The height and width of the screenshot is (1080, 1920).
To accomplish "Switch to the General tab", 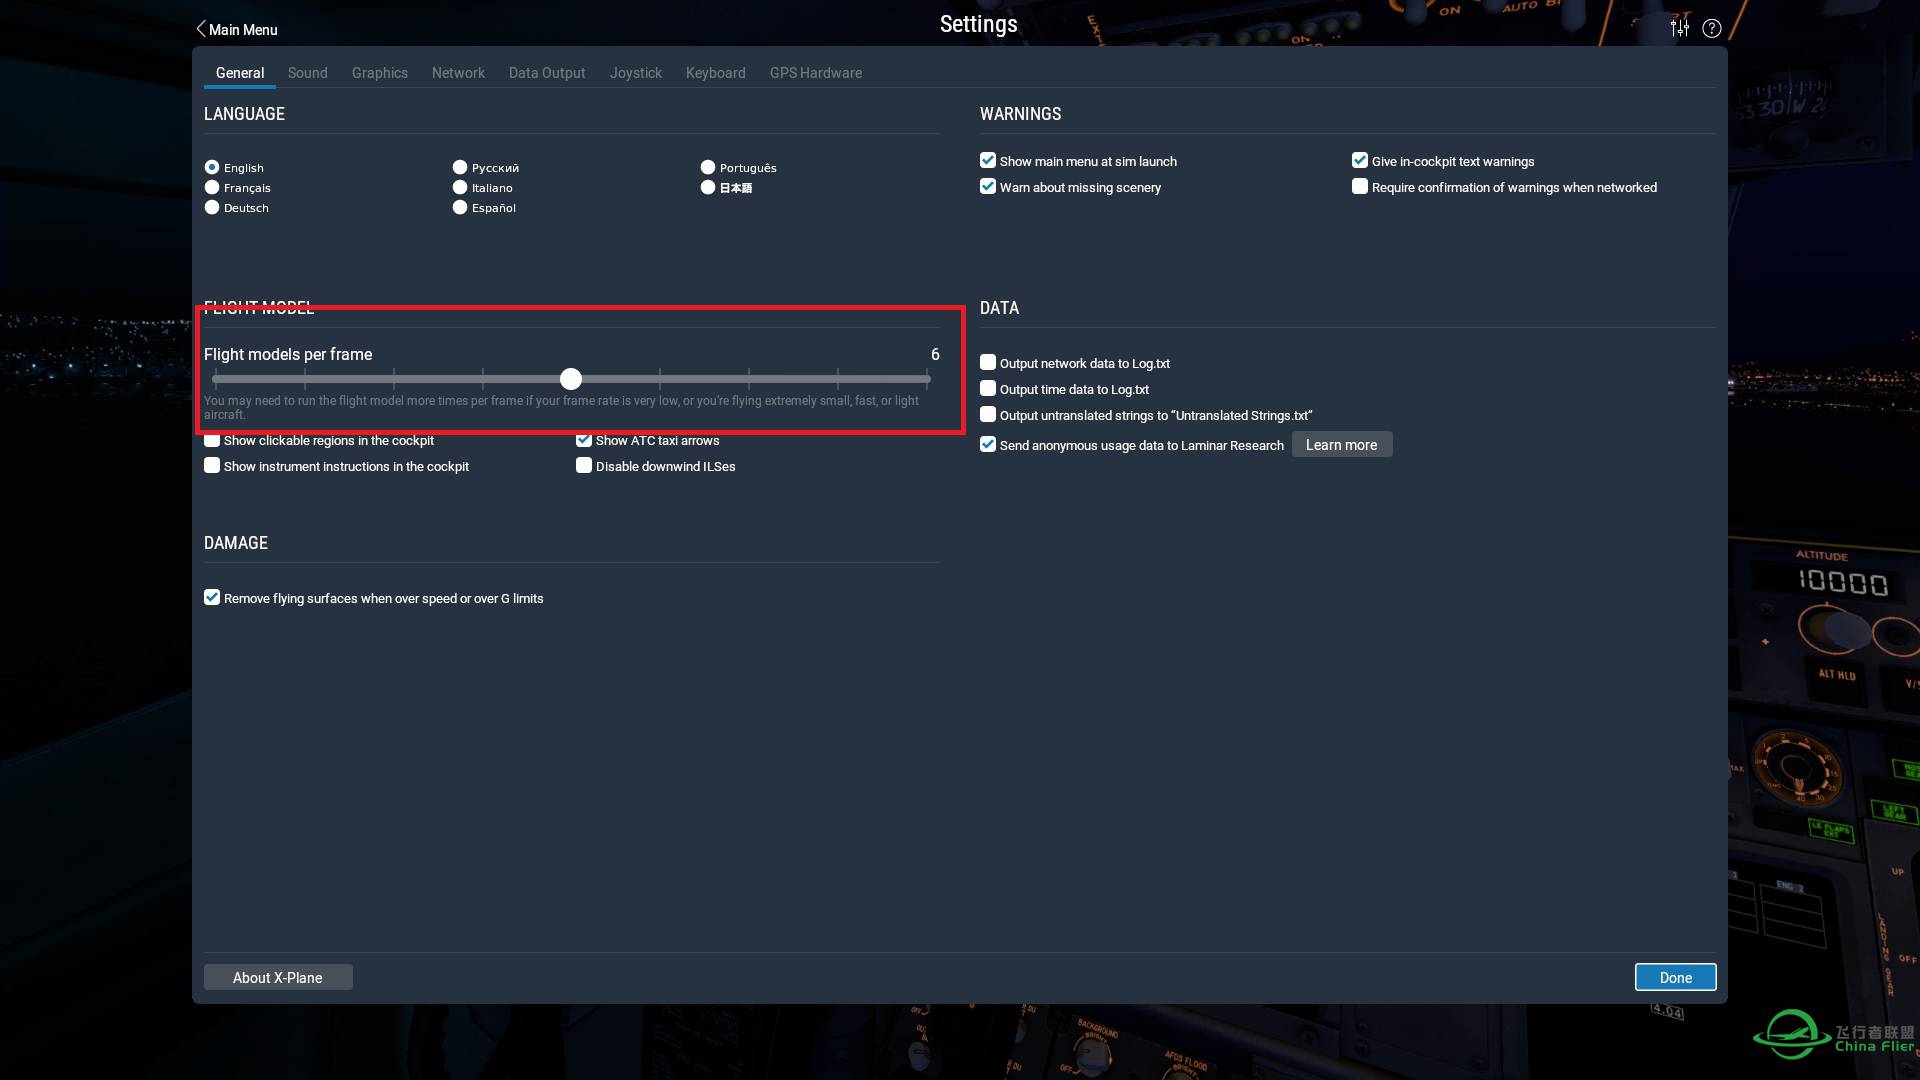I will point(240,73).
